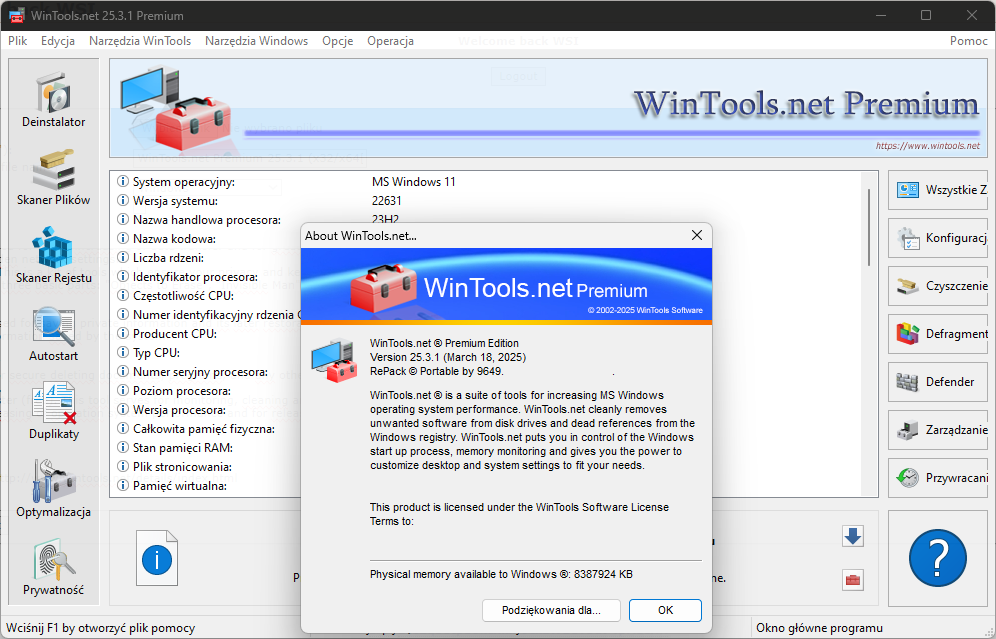
Task: Select the Częstotliwość CPU row
Action: 183,295
